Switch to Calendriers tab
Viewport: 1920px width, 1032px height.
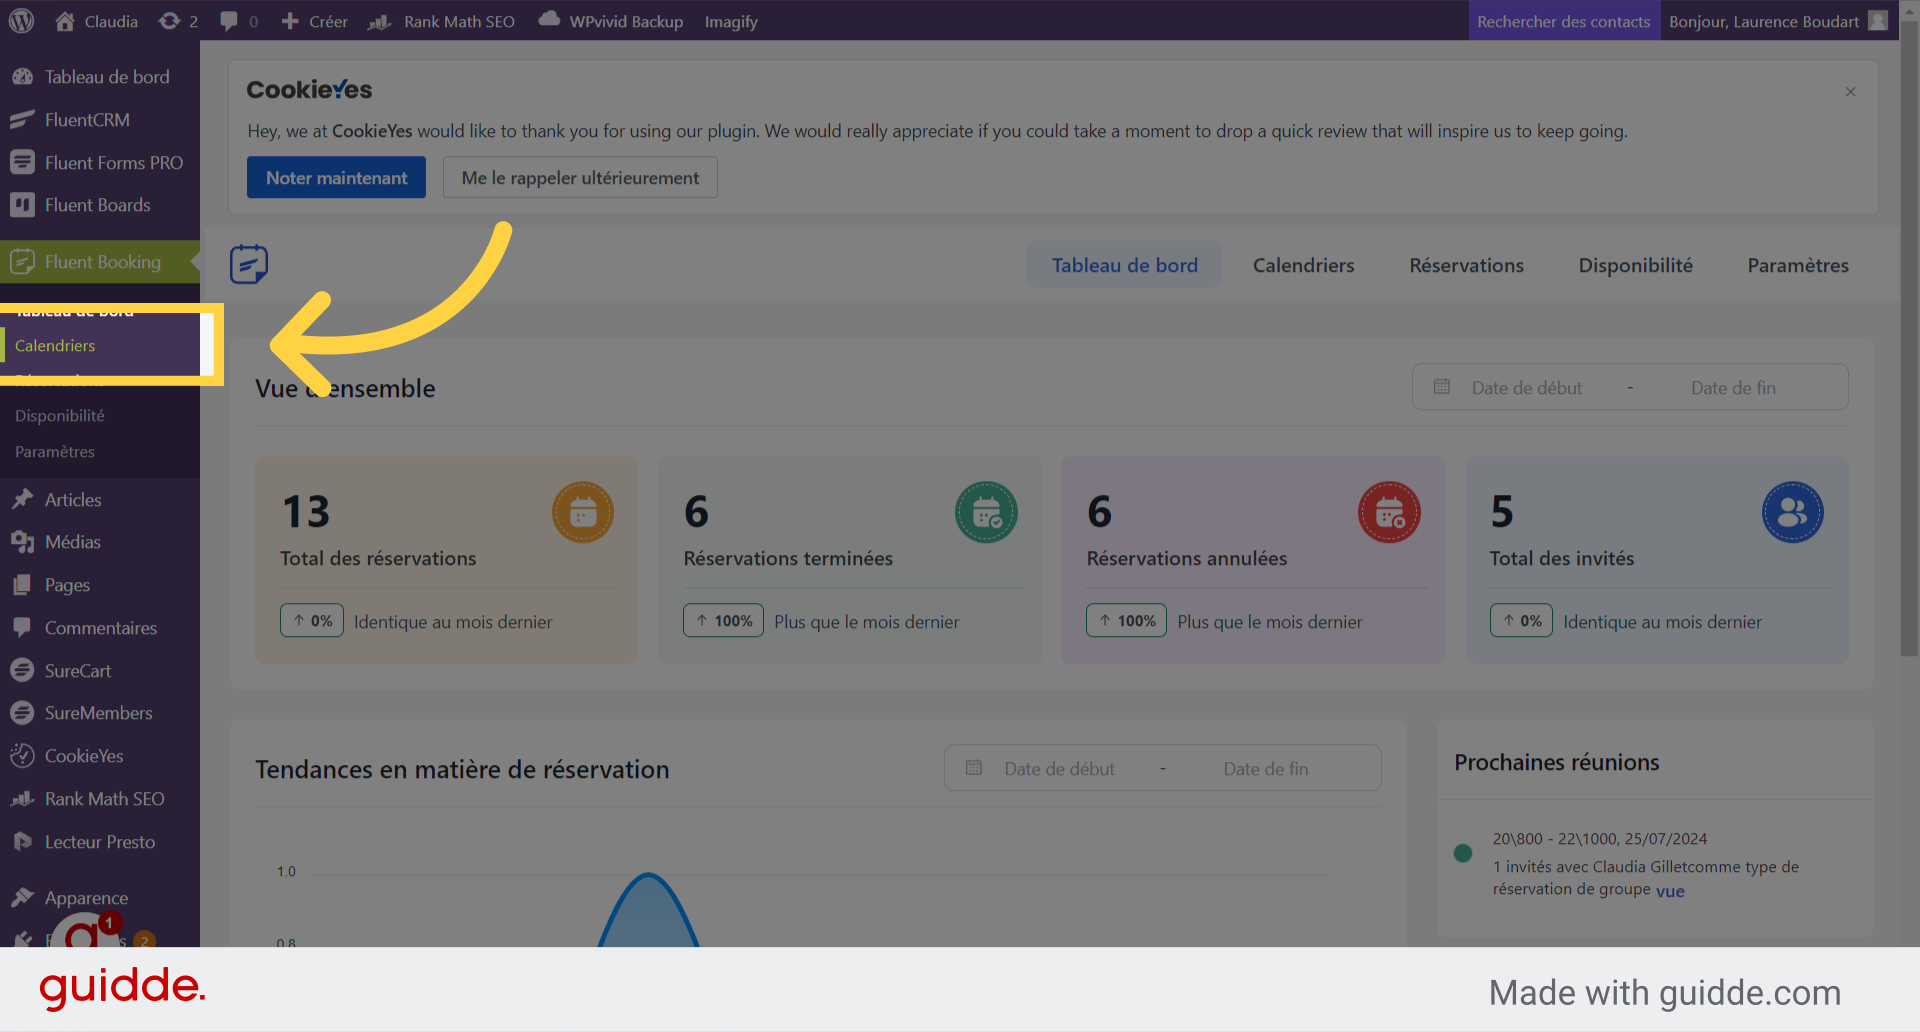click(1303, 265)
